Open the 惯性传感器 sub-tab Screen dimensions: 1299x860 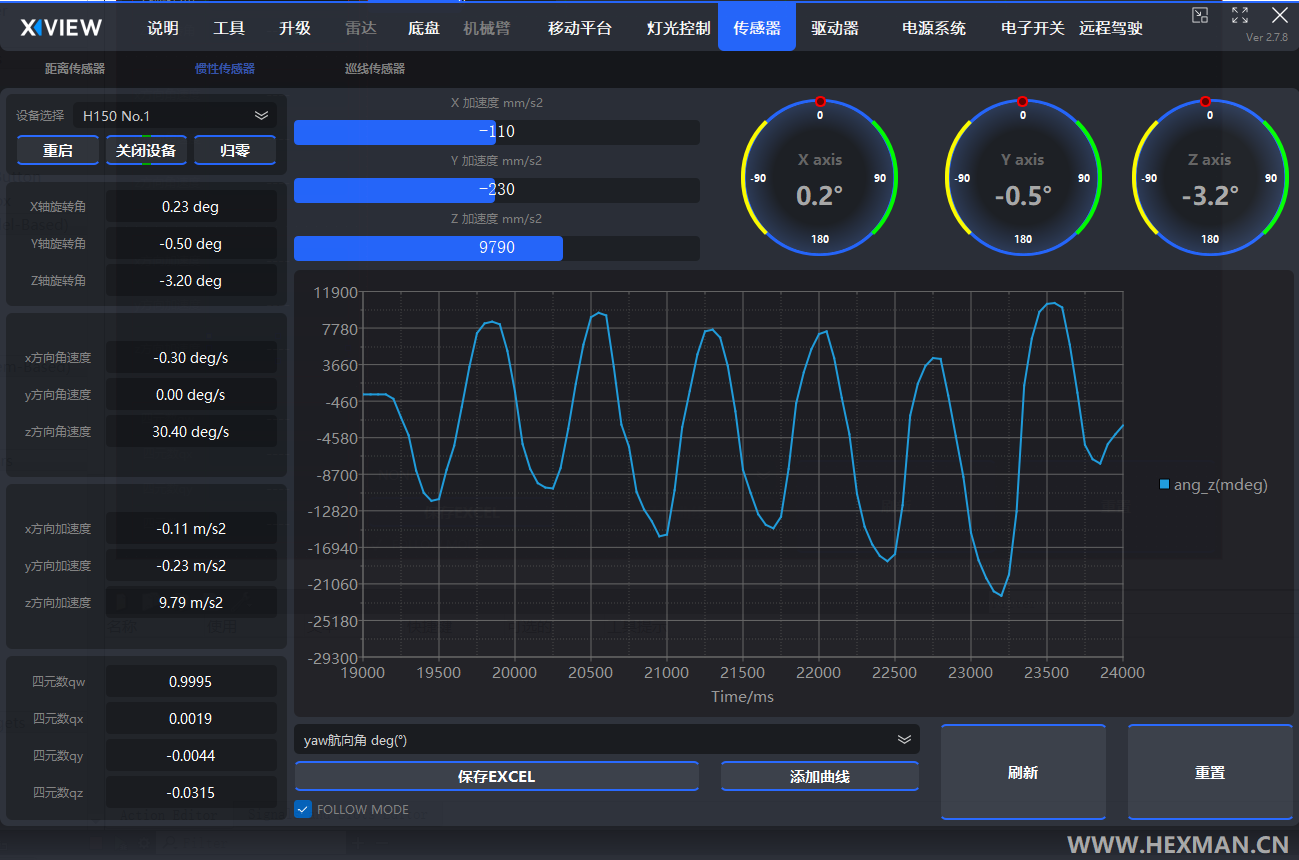tap(225, 69)
